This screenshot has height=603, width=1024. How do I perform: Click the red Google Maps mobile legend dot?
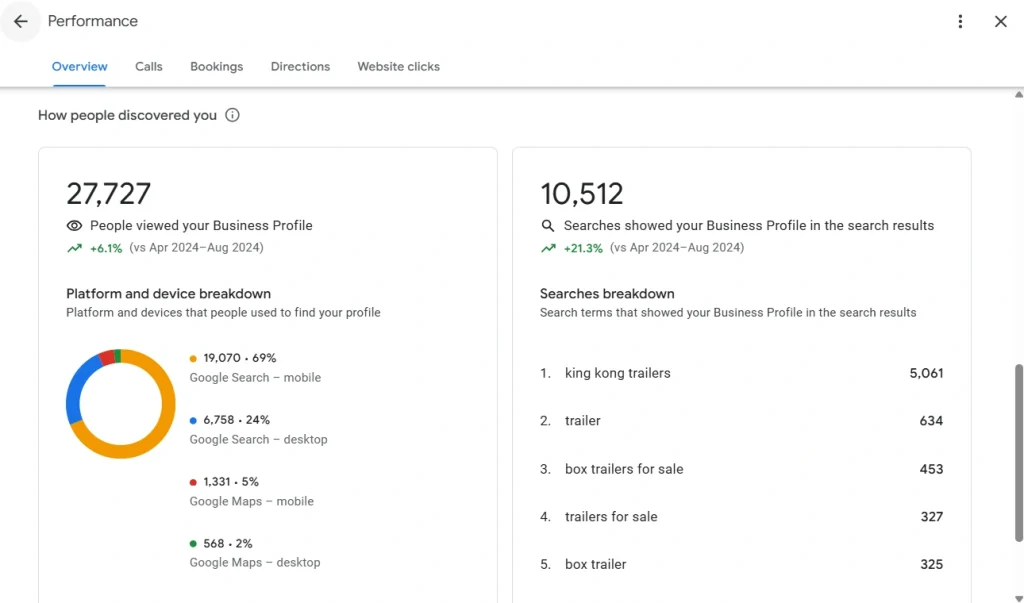[x=193, y=482]
